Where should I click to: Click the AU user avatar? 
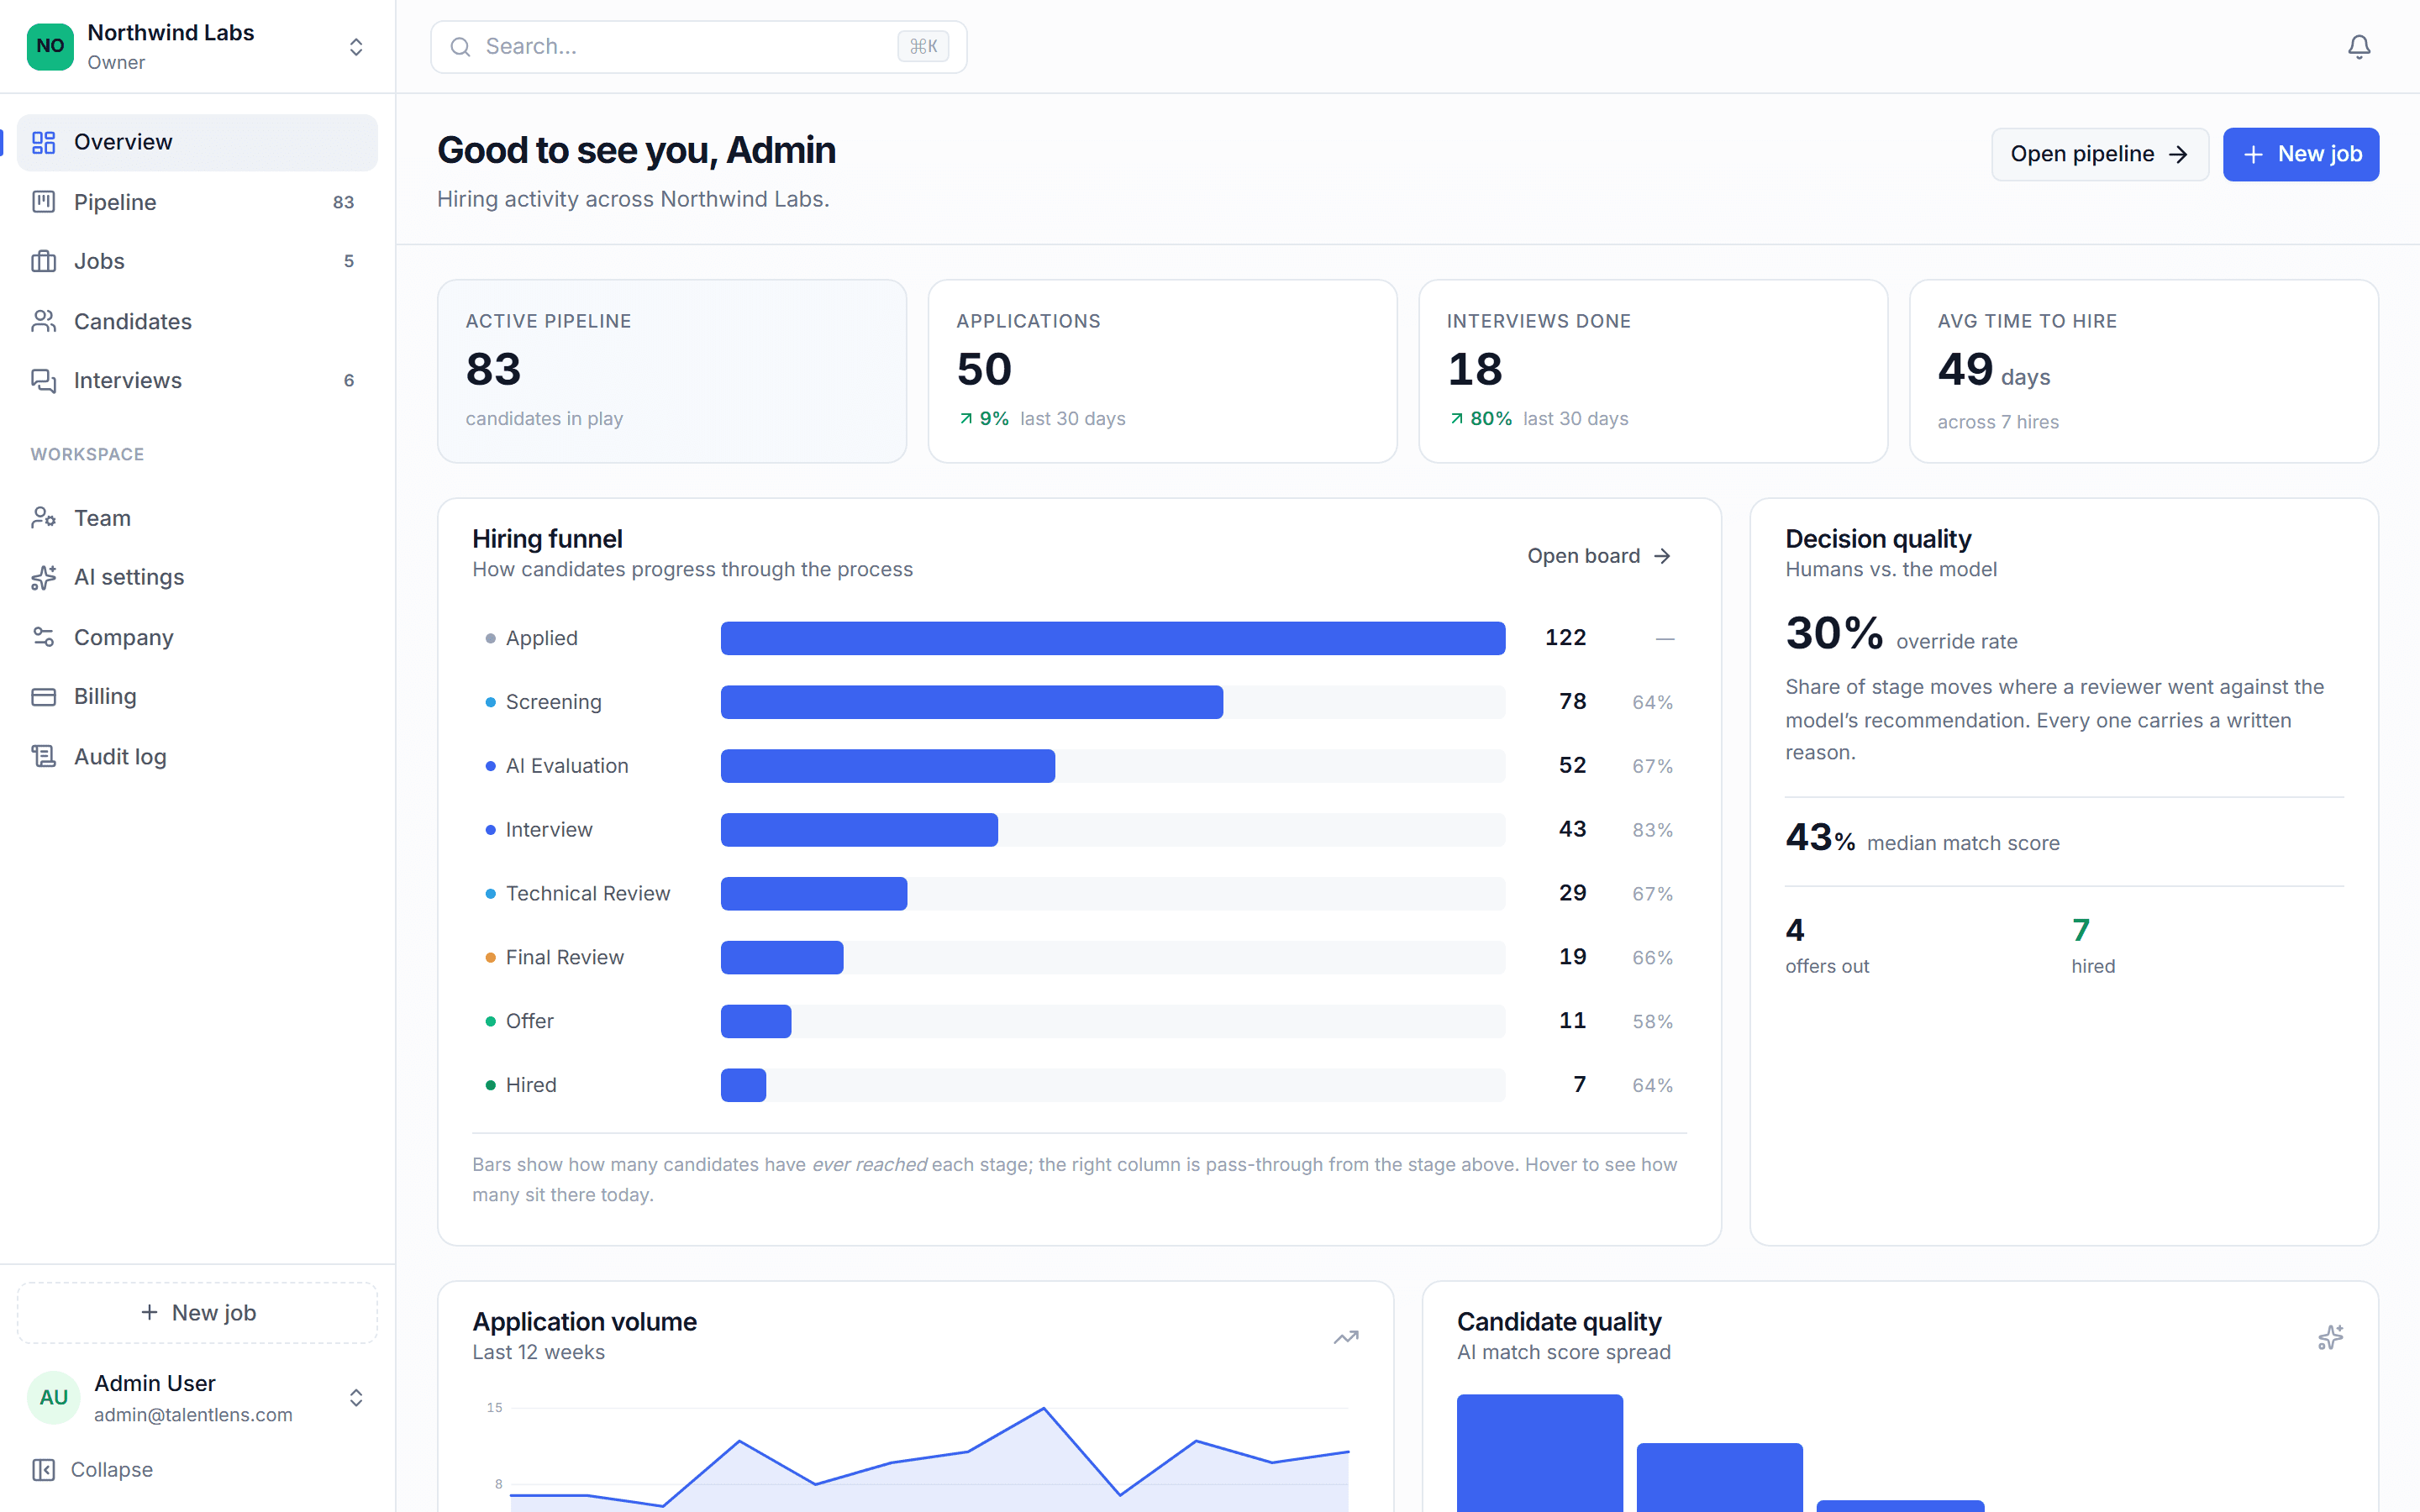coord(53,1397)
